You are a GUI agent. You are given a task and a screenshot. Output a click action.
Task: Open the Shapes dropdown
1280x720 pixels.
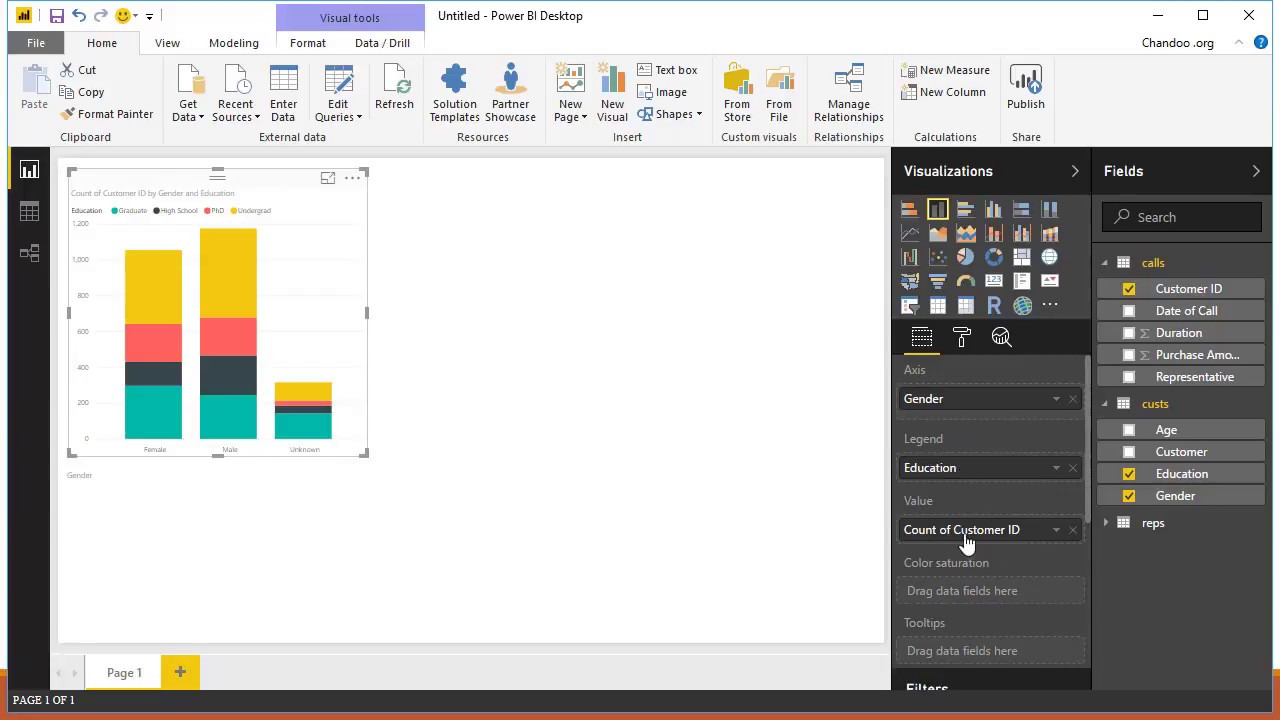click(x=670, y=114)
